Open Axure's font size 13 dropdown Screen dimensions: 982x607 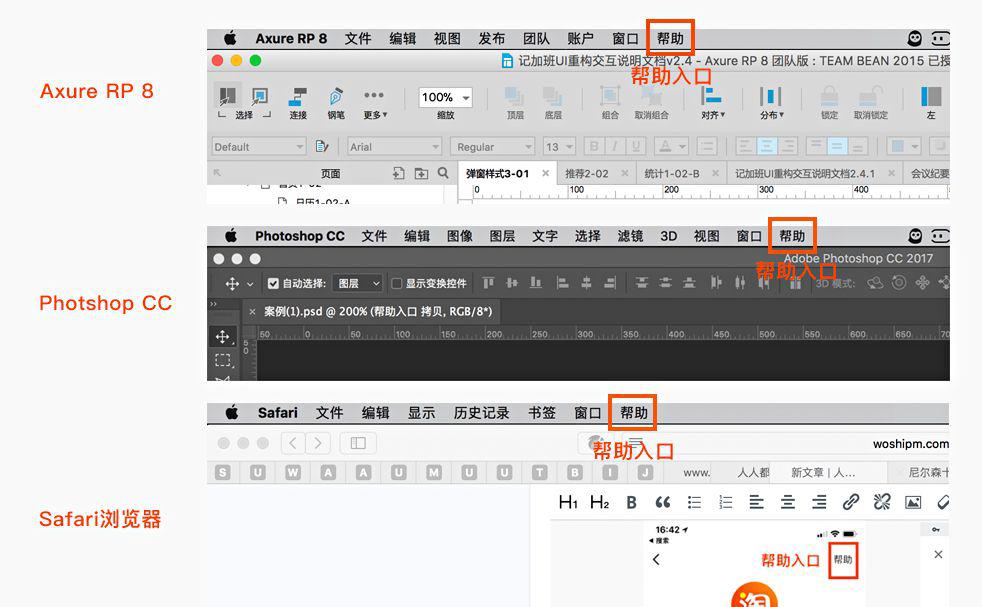click(x=559, y=147)
